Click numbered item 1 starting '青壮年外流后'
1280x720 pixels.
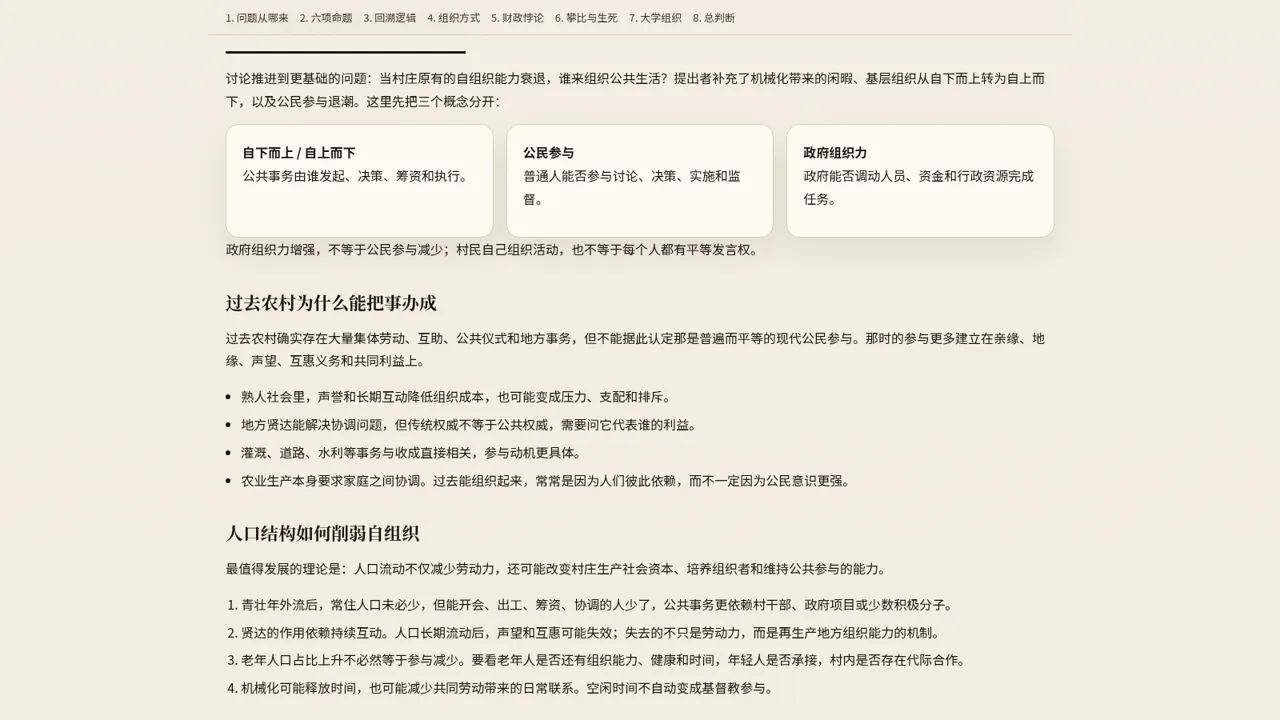(x=598, y=605)
